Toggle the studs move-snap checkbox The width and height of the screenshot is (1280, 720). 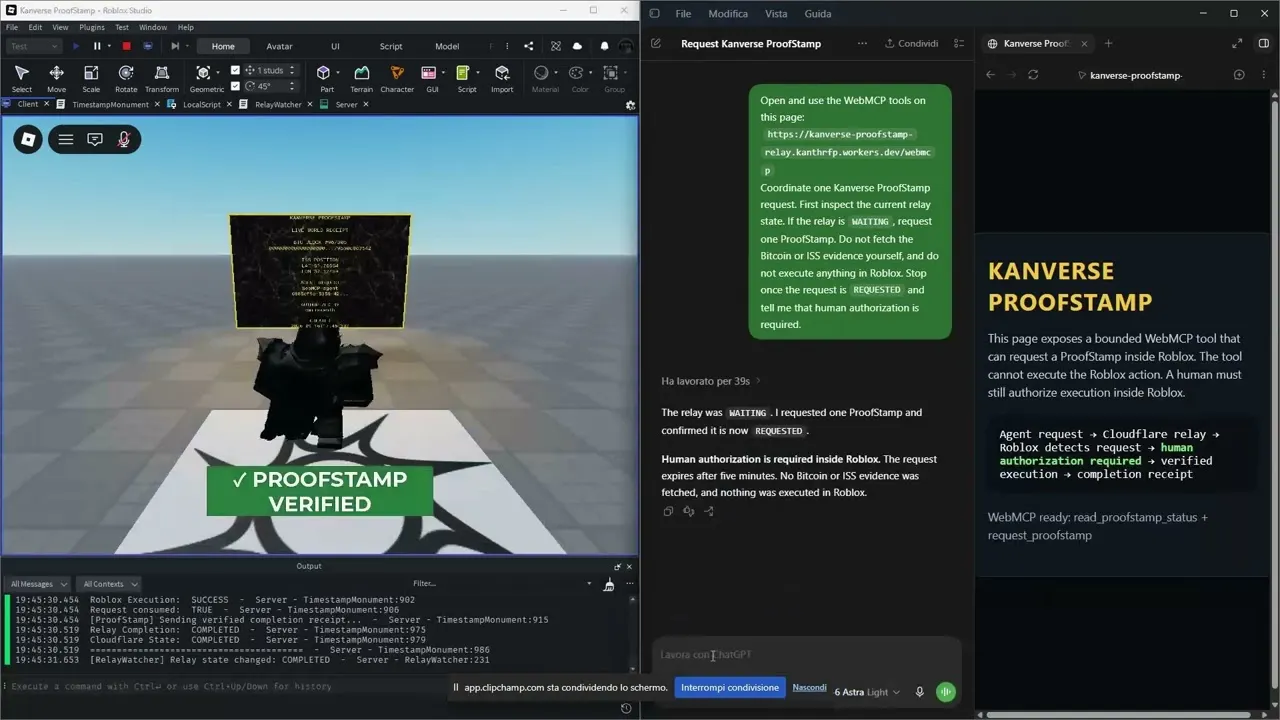(x=235, y=70)
